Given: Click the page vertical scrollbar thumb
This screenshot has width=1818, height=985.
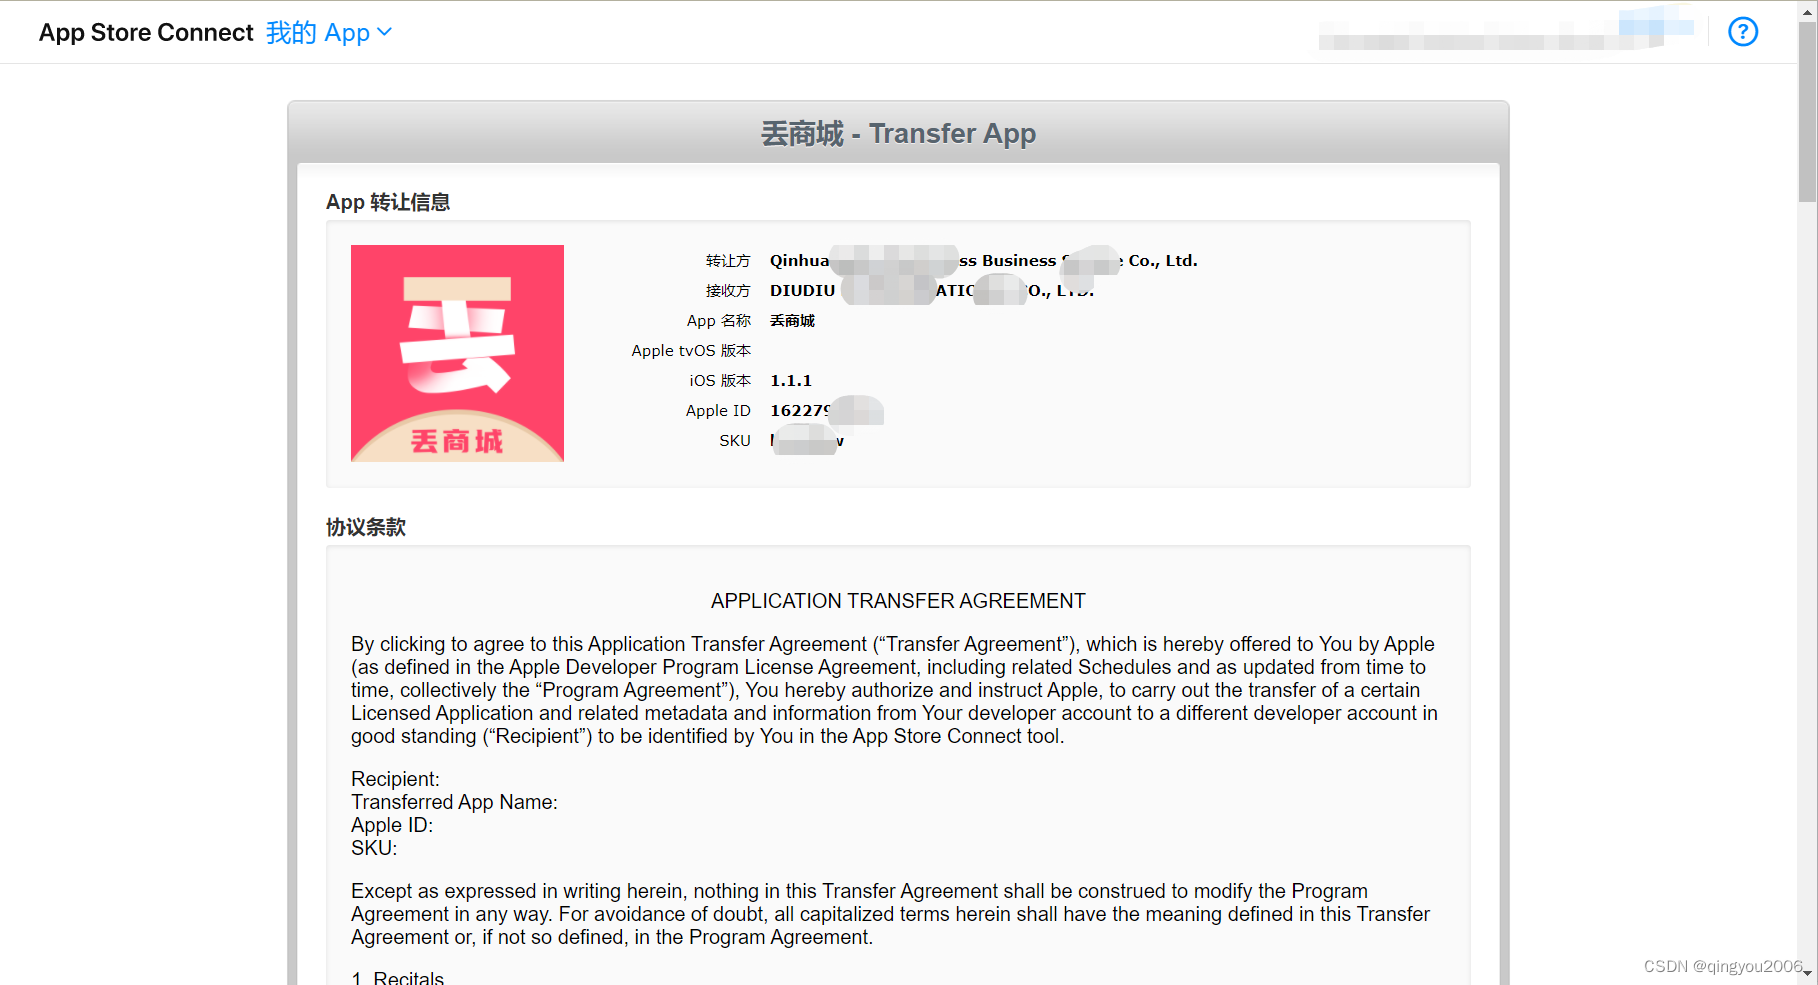Looking at the screenshot, I should point(1807,110).
